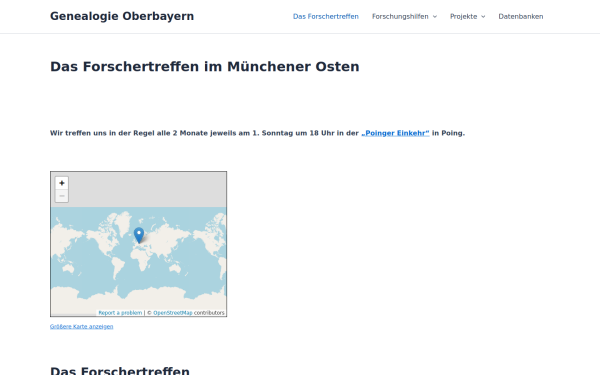
Task: Click the blue location marker on map
Action: [139, 235]
